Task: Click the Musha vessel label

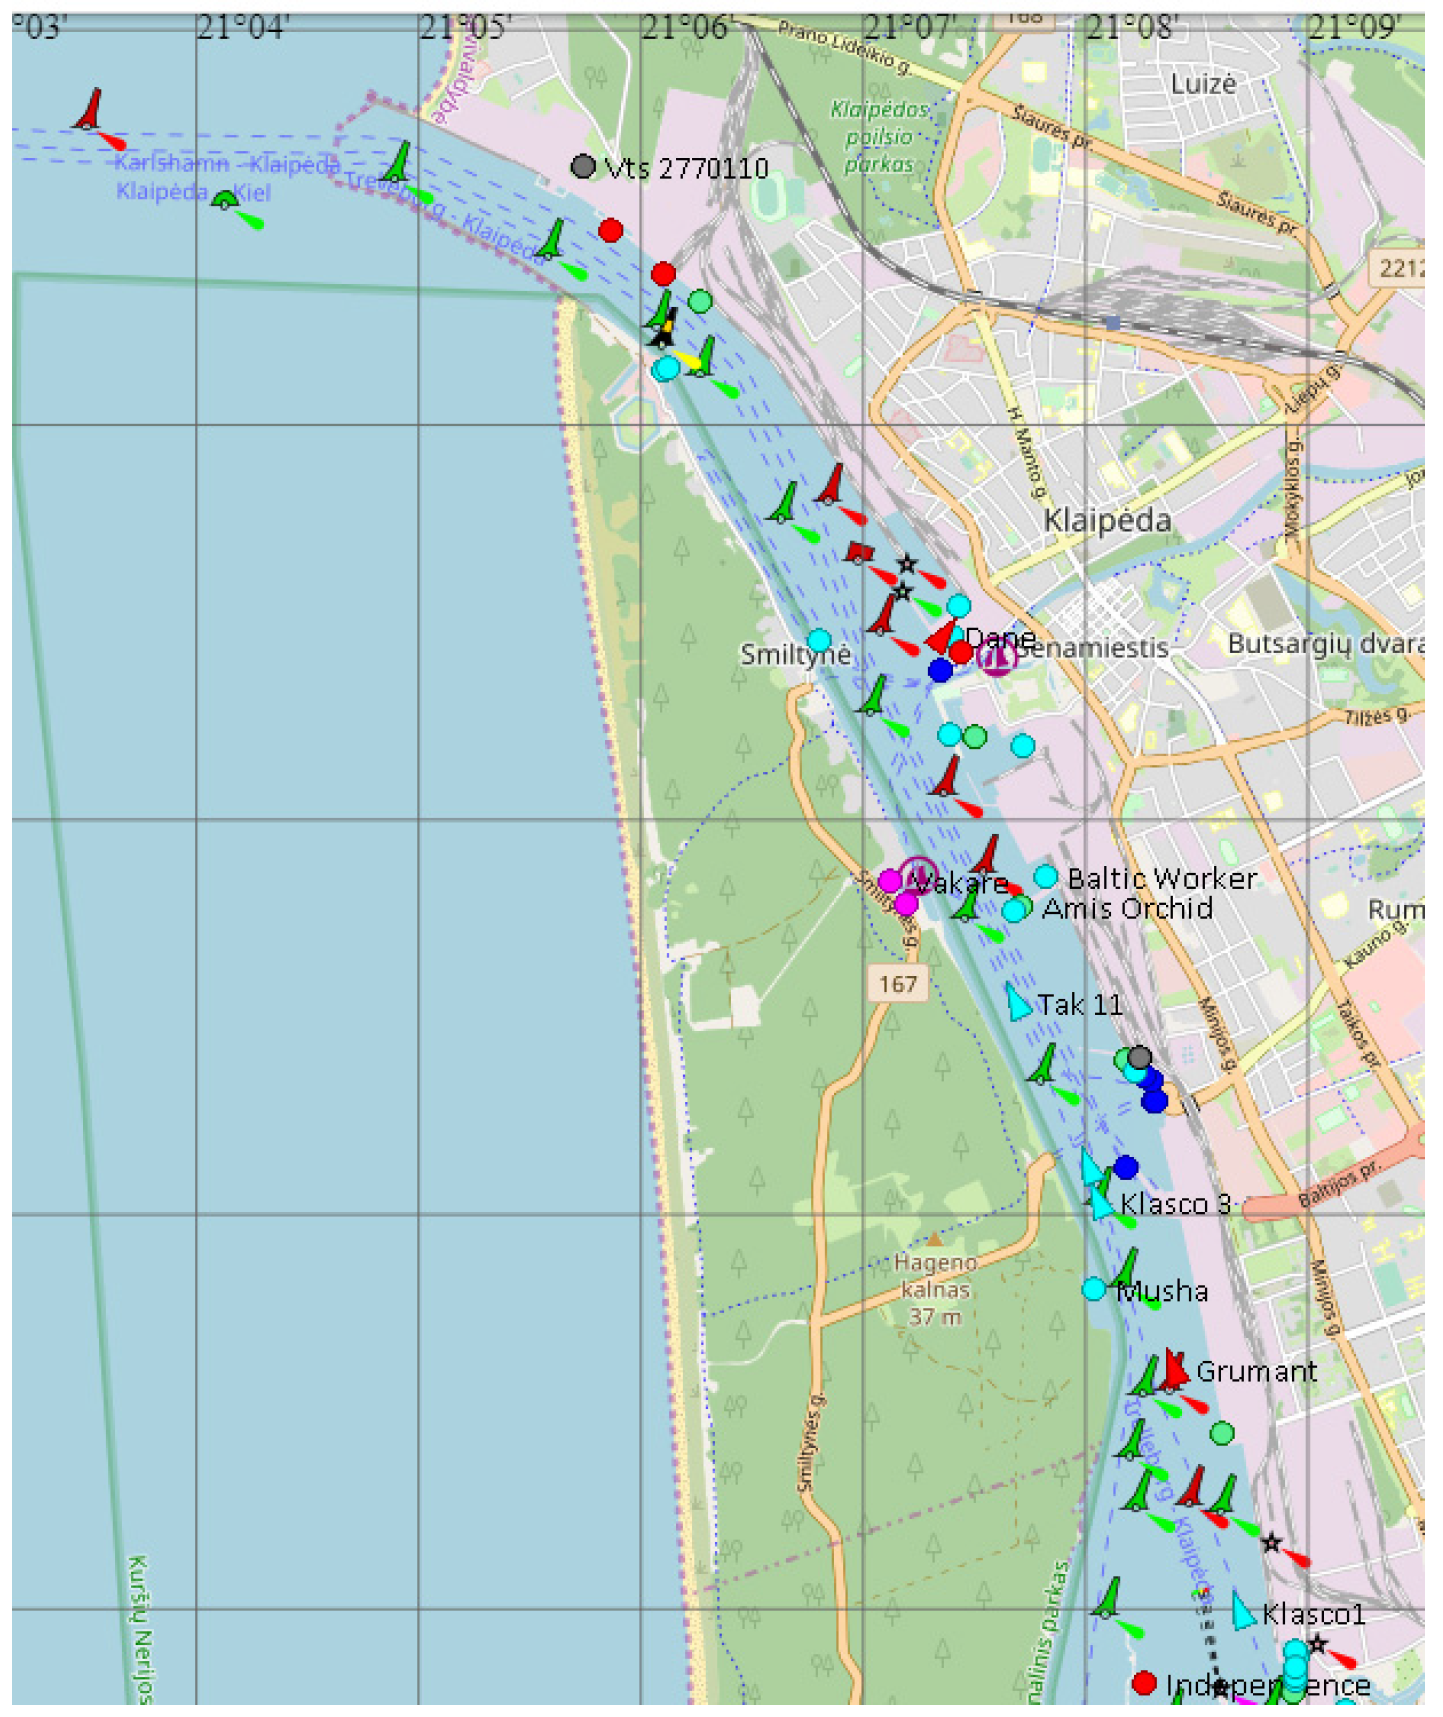Action: coord(1162,1291)
